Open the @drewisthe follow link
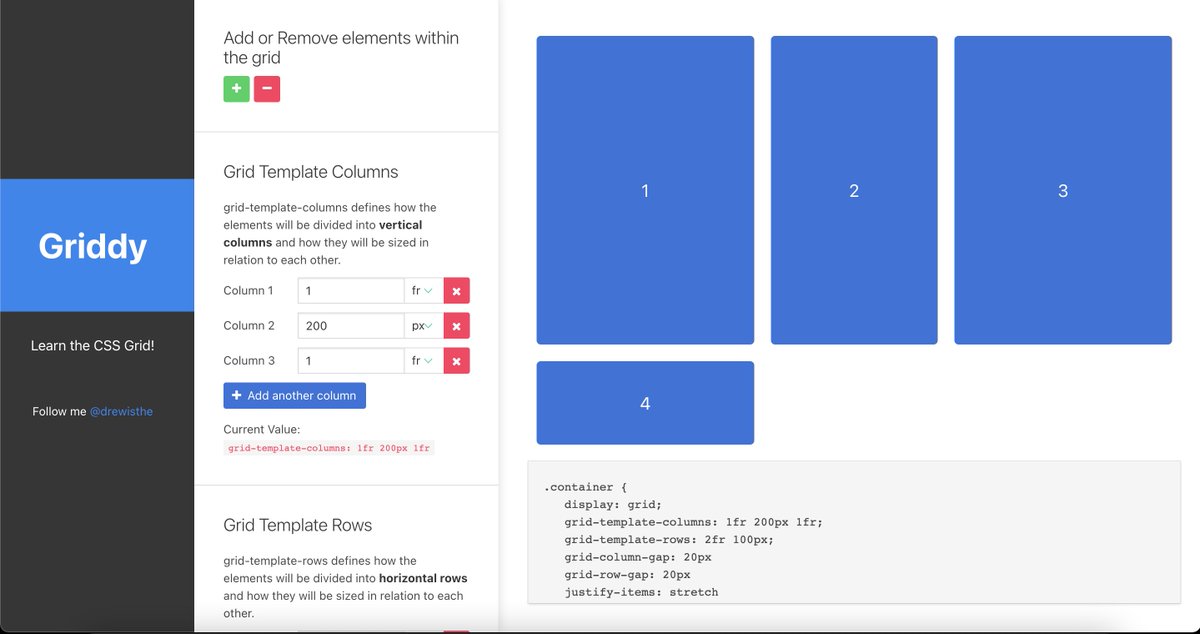The image size is (1200, 634). point(121,411)
